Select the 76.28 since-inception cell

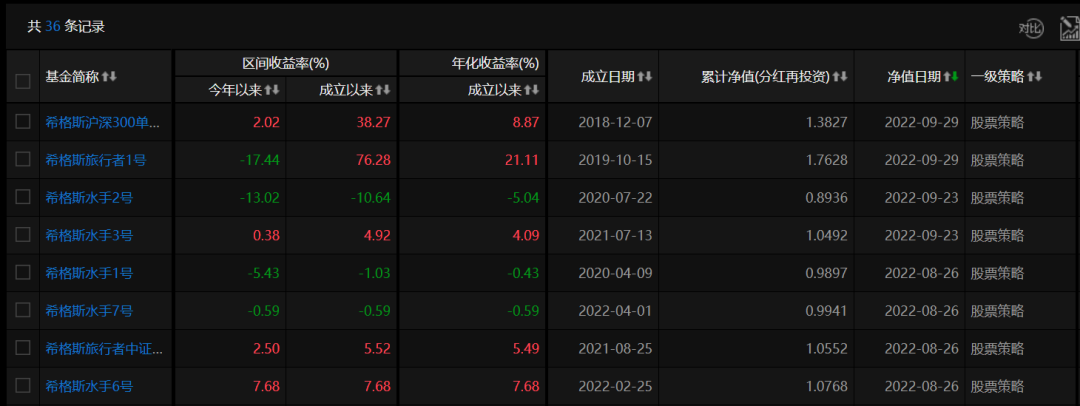tap(373, 161)
